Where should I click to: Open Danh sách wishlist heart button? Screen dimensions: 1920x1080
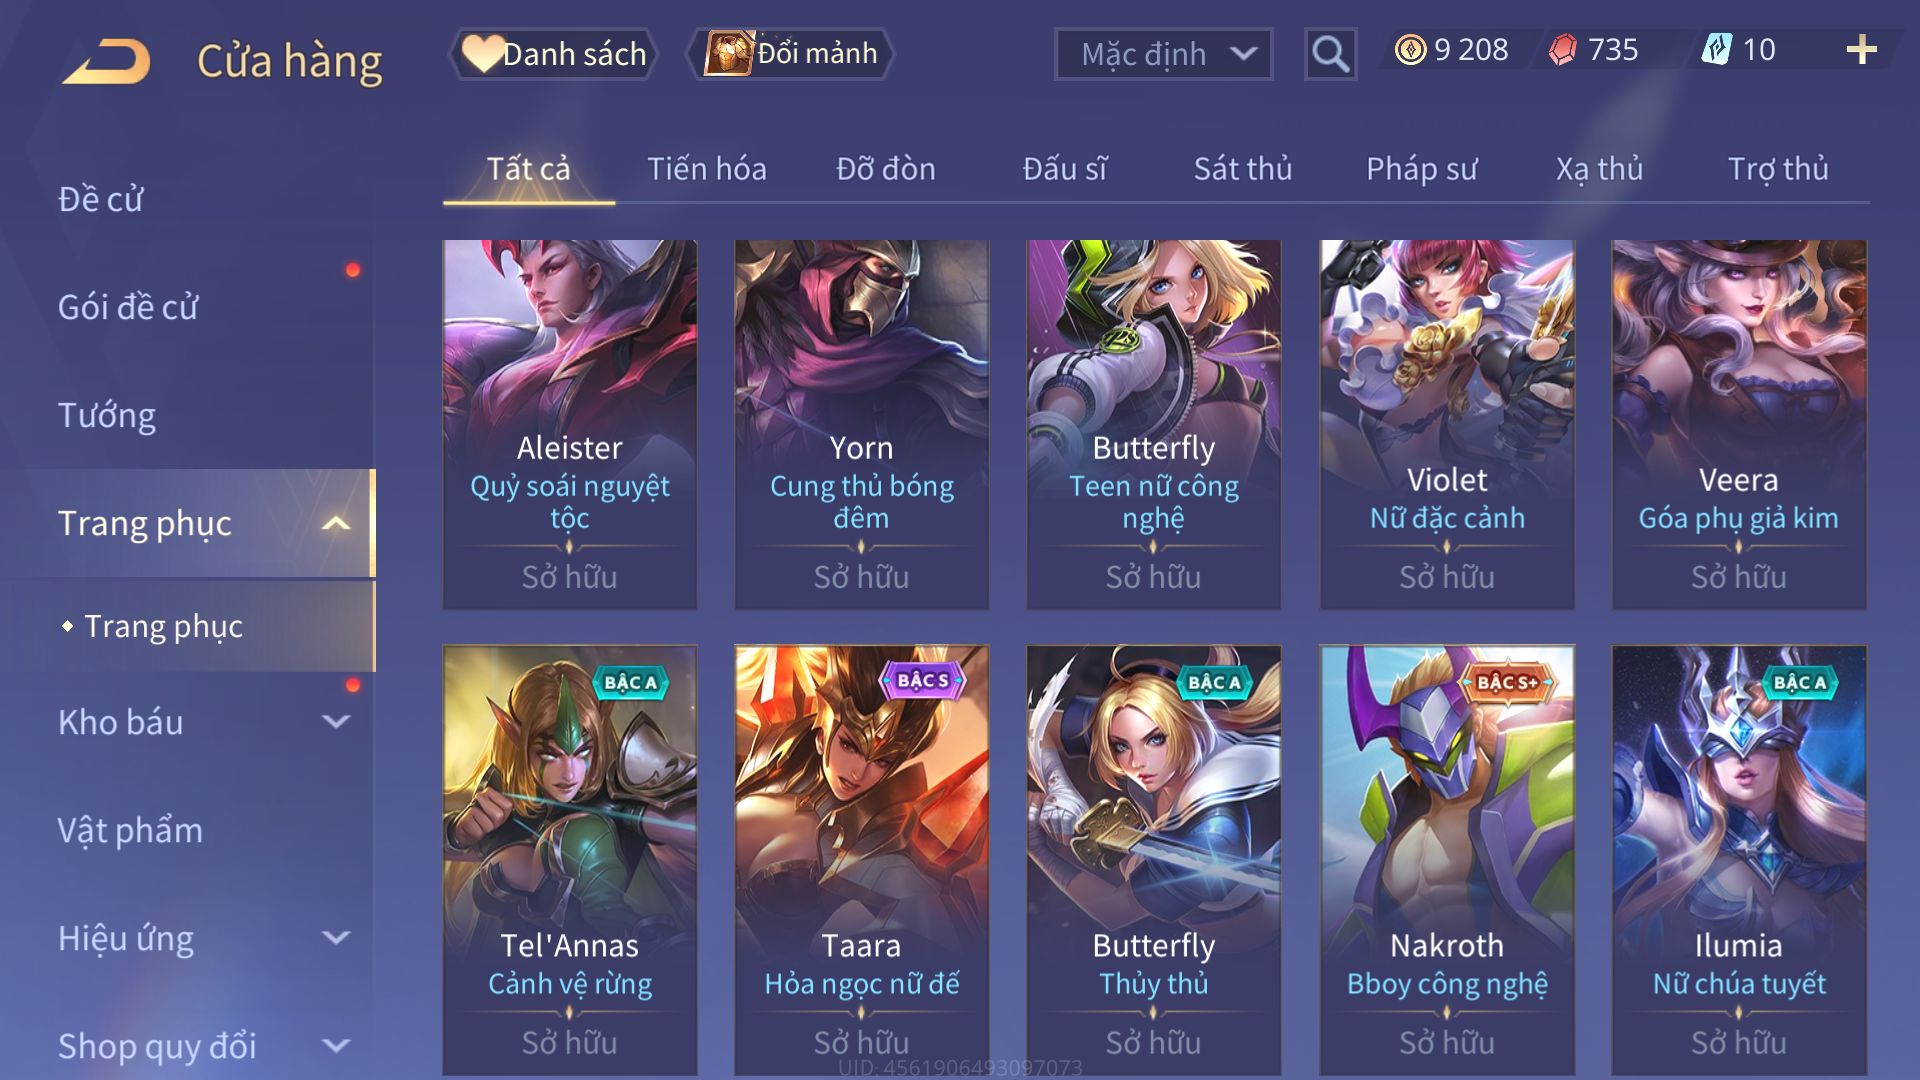click(x=554, y=54)
